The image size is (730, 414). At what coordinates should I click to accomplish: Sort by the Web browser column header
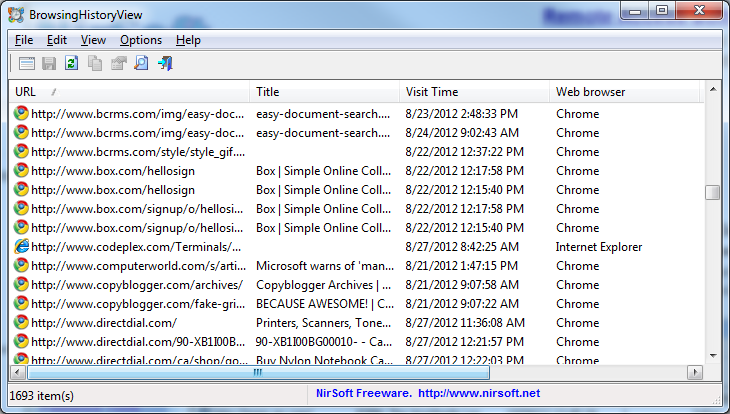624,92
